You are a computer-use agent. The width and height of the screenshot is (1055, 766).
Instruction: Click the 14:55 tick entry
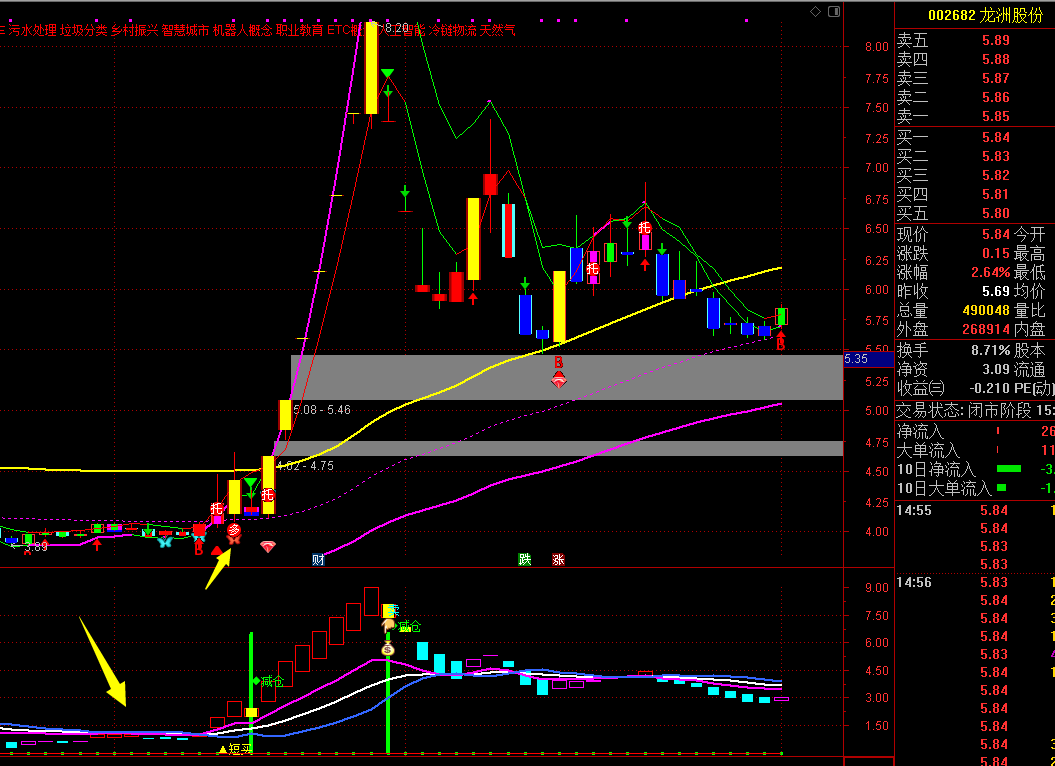click(975, 510)
